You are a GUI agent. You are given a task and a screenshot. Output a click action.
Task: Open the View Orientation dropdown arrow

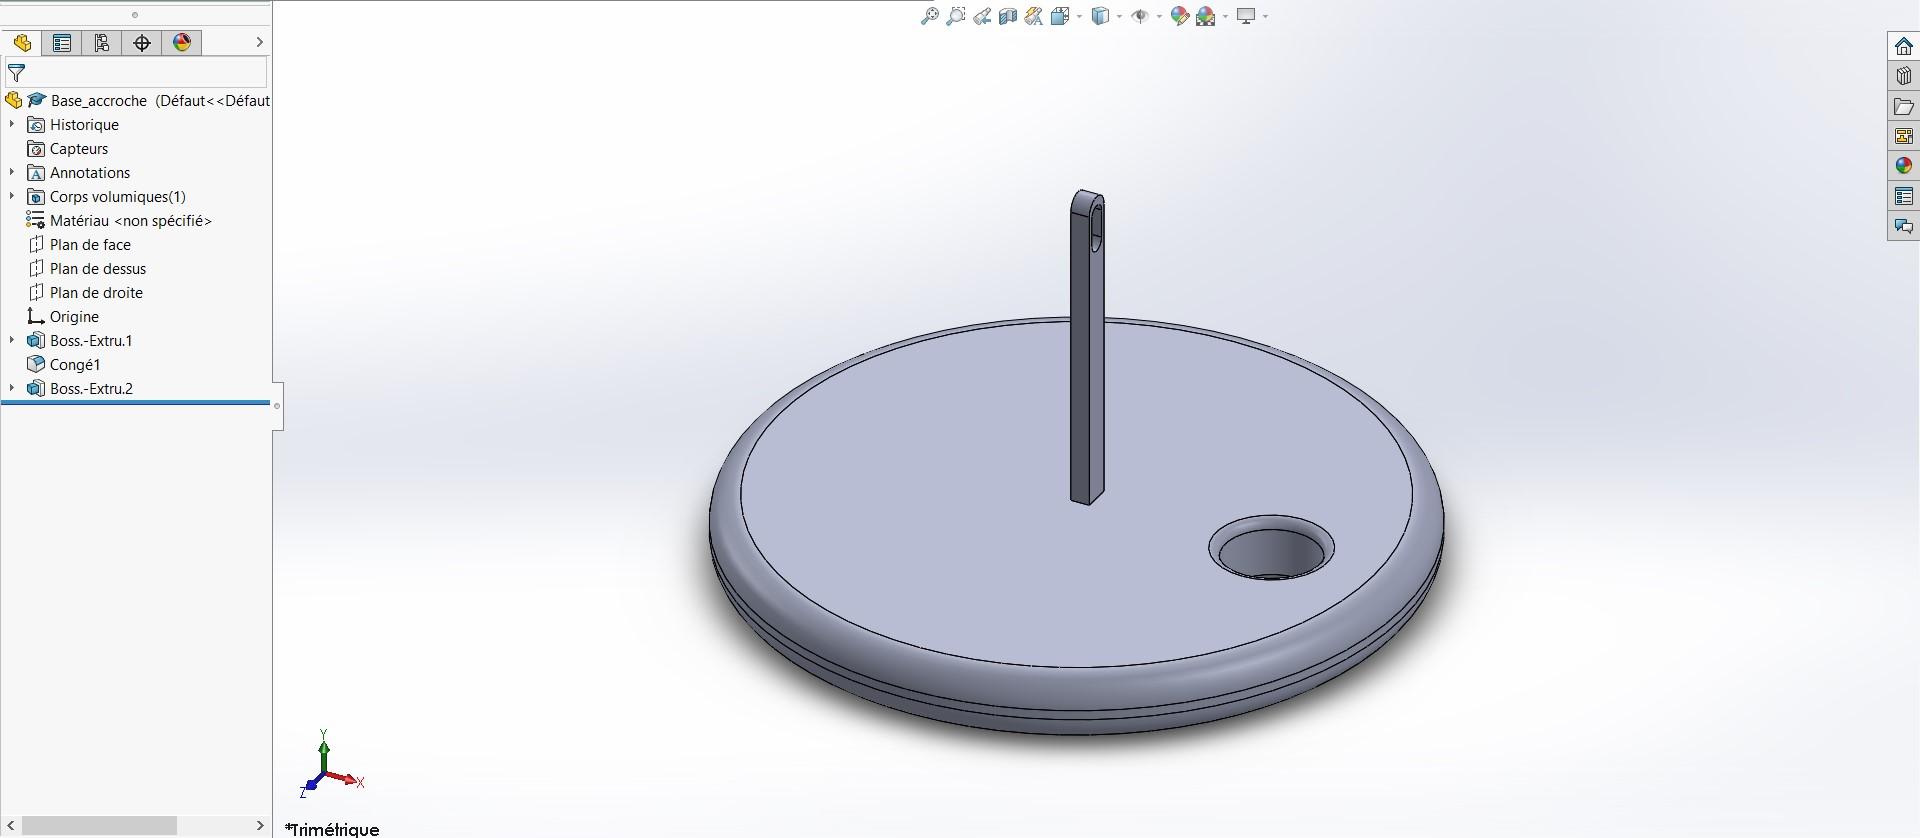[x=1079, y=16]
